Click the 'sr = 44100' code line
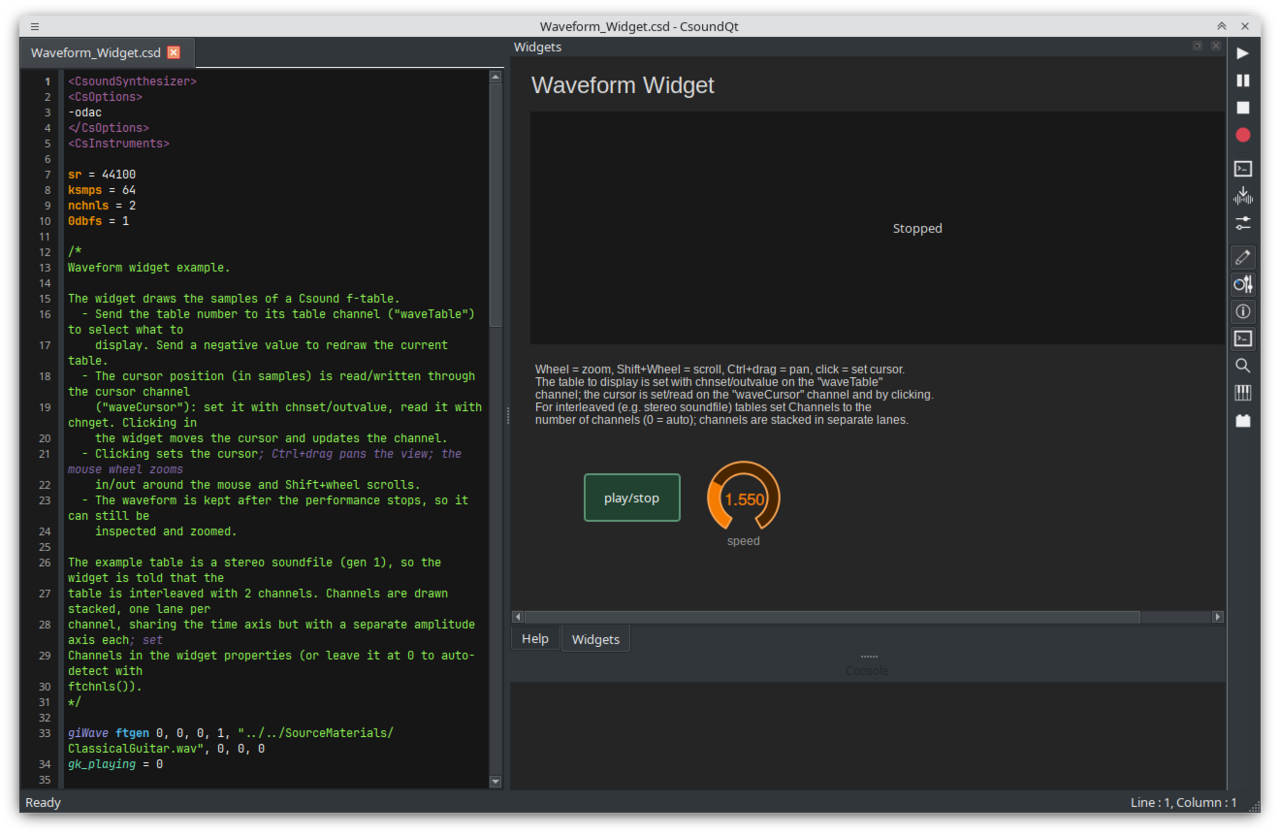The image size is (1280, 836). click(102, 174)
